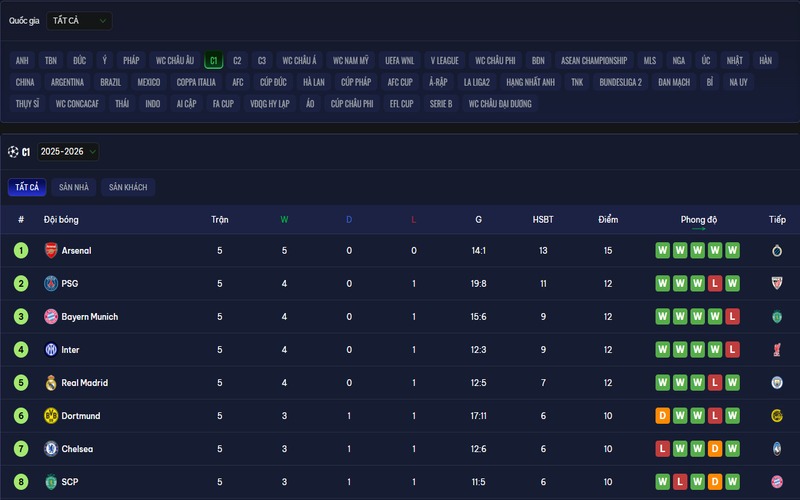Click the Chelsea club crest icon
This screenshot has height=500, width=800.
51,449
